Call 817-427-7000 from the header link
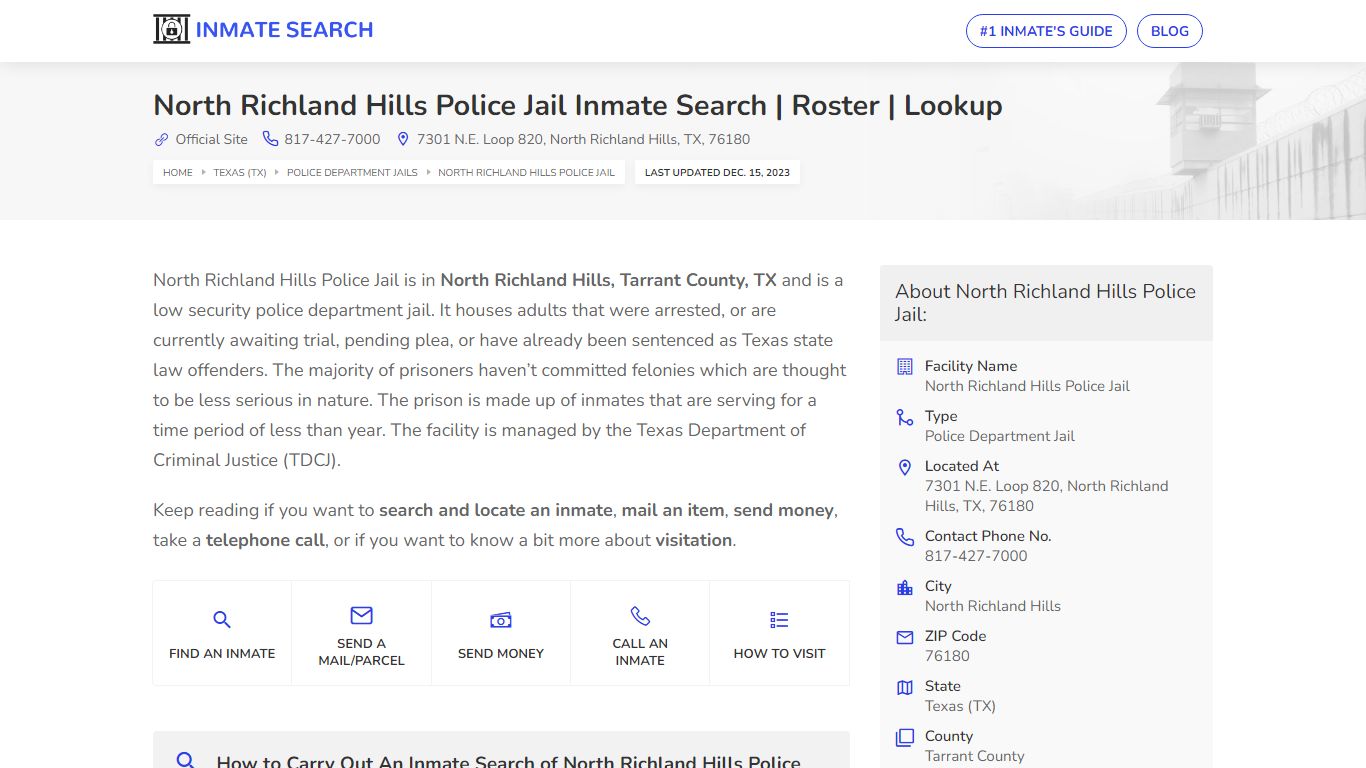 (332, 139)
